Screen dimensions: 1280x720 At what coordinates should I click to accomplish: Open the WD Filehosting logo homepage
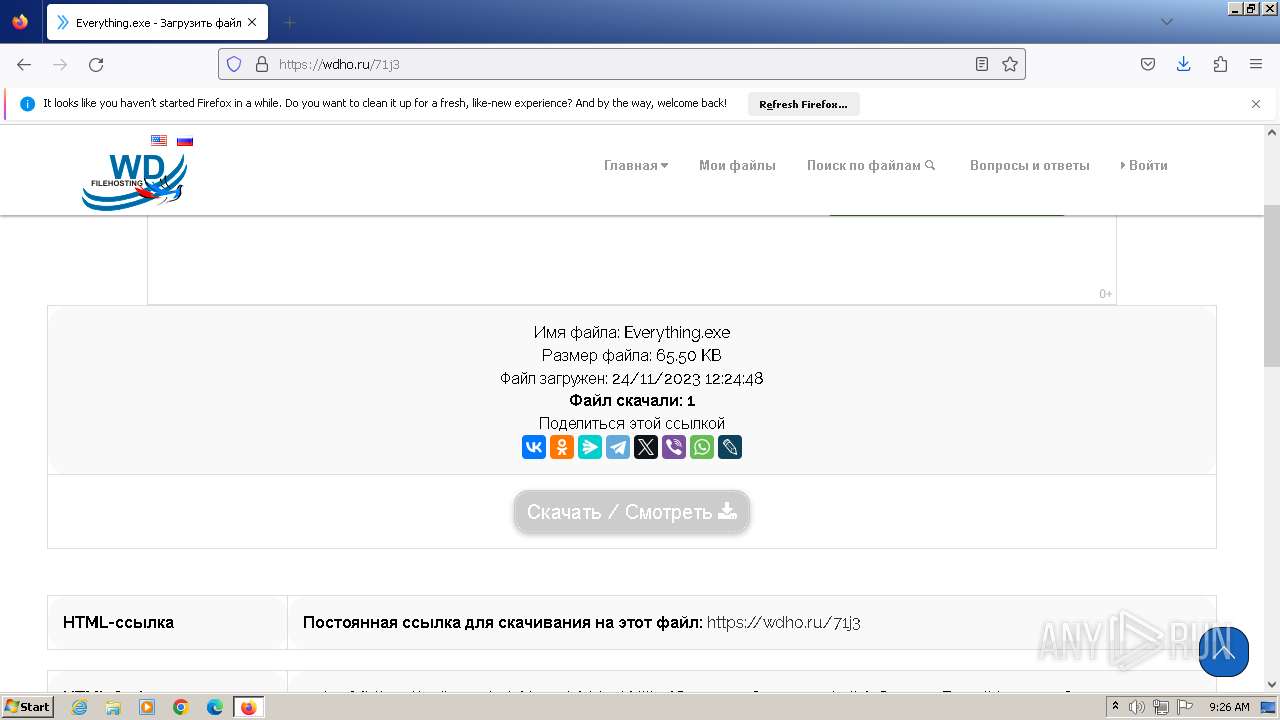pos(135,182)
